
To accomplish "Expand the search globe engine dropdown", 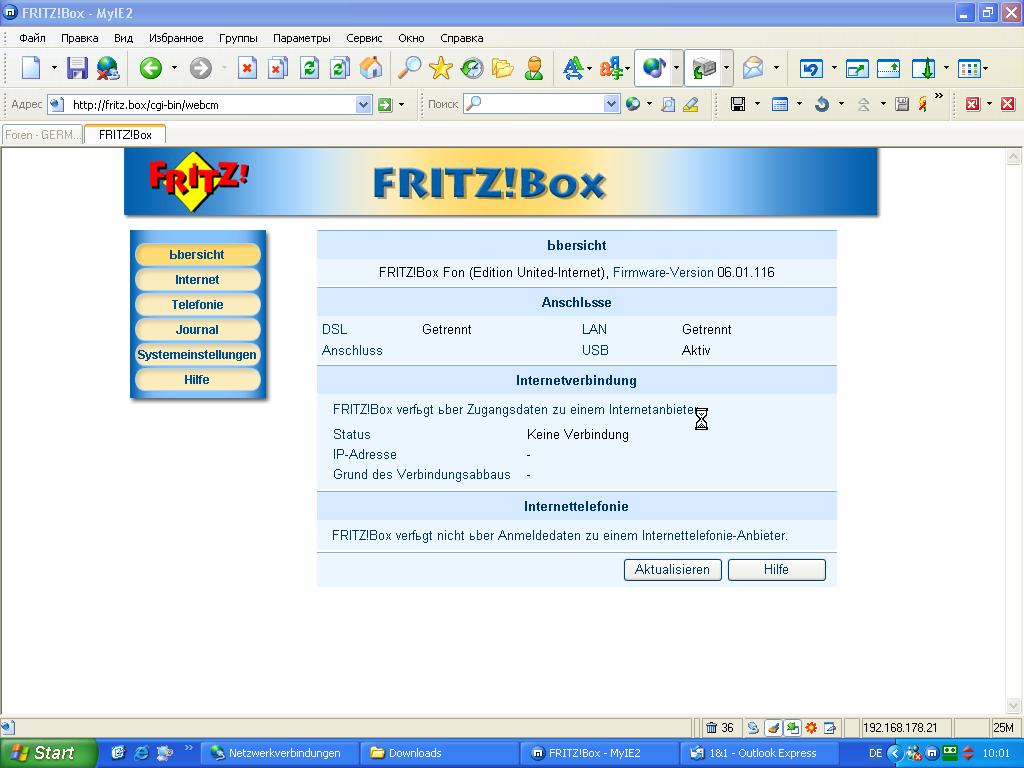I will click(649, 104).
